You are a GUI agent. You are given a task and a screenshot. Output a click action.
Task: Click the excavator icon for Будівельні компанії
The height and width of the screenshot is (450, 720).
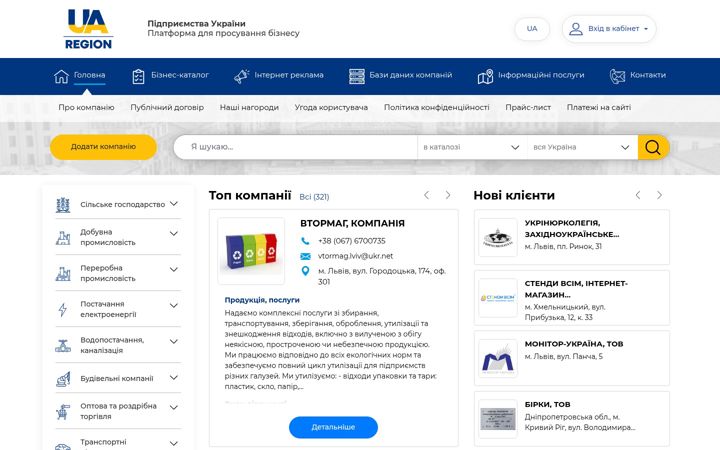tap(63, 379)
